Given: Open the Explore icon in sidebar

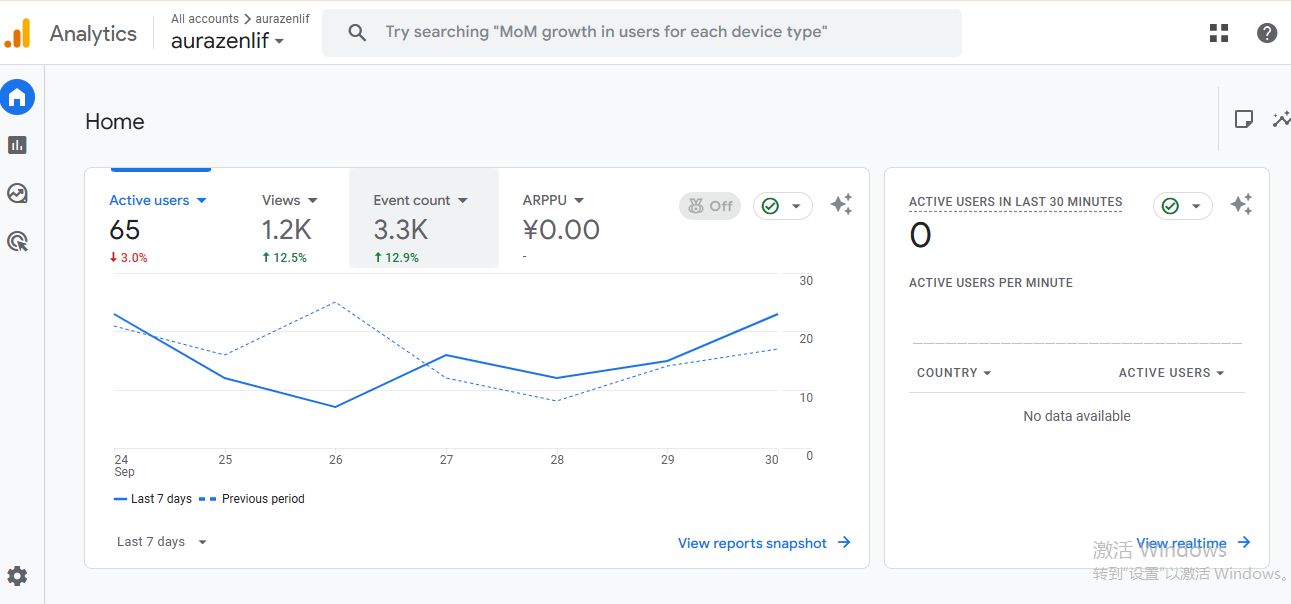Looking at the screenshot, I should (x=17, y=193).
